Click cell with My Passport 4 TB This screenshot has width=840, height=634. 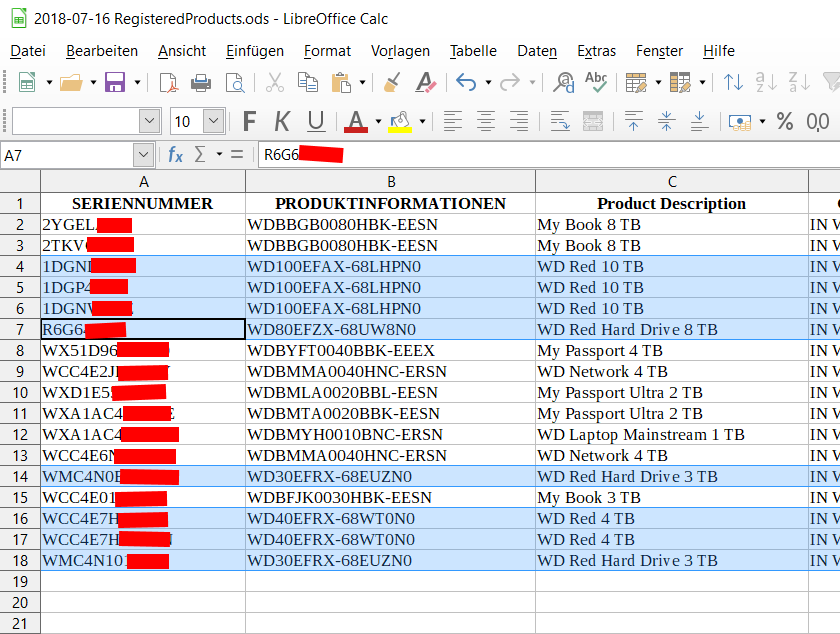click(672, 350)
